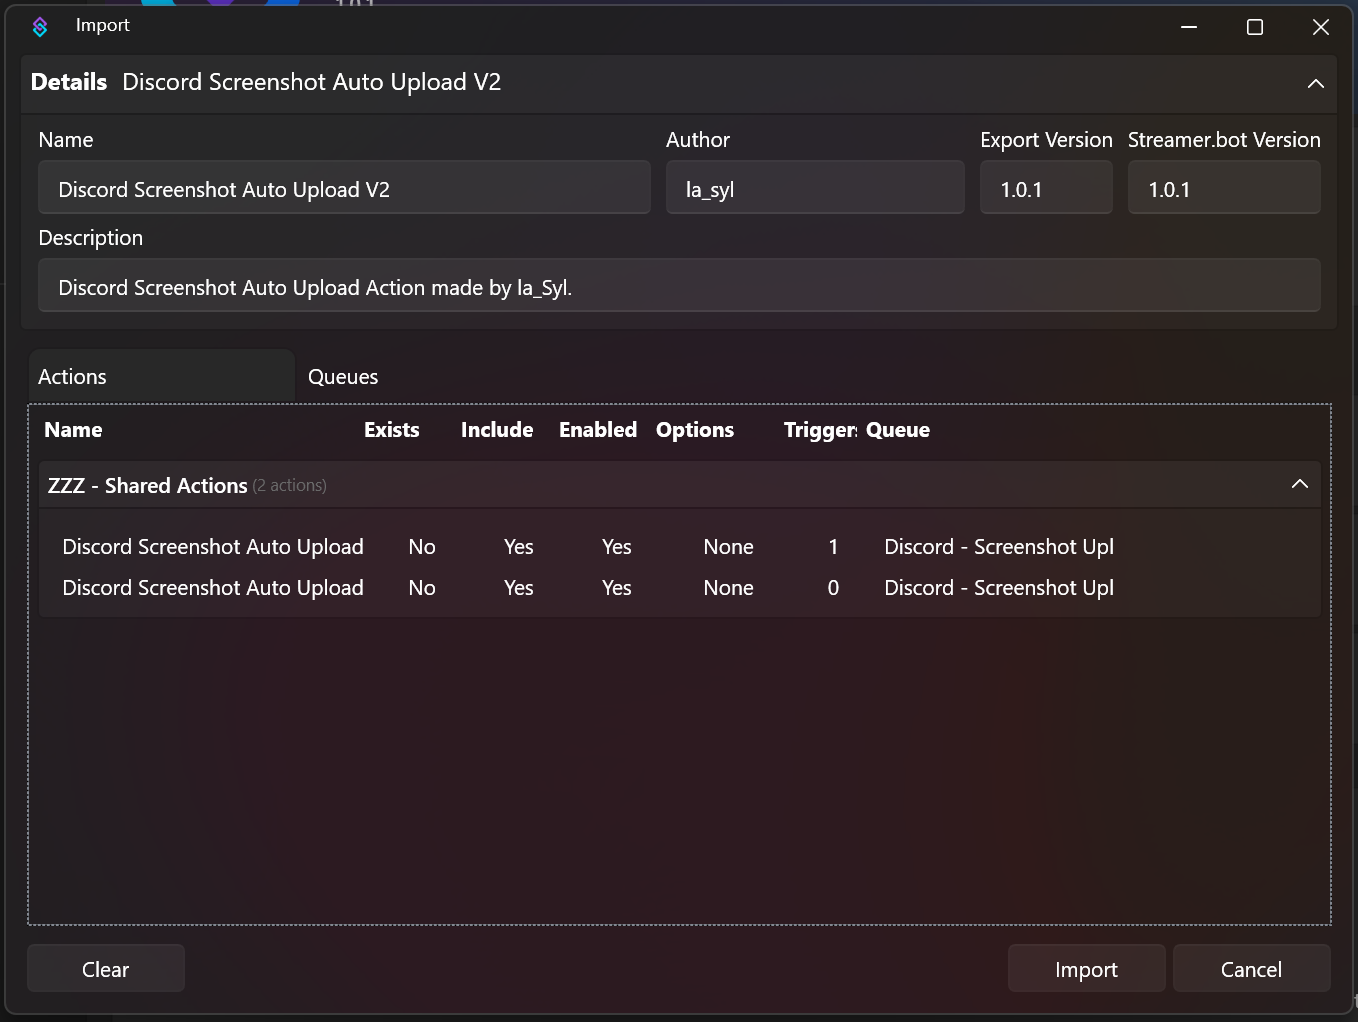Screen dimensions: 1358x1022
Task: Hit the Clear button
Action: tap(106, 969)
